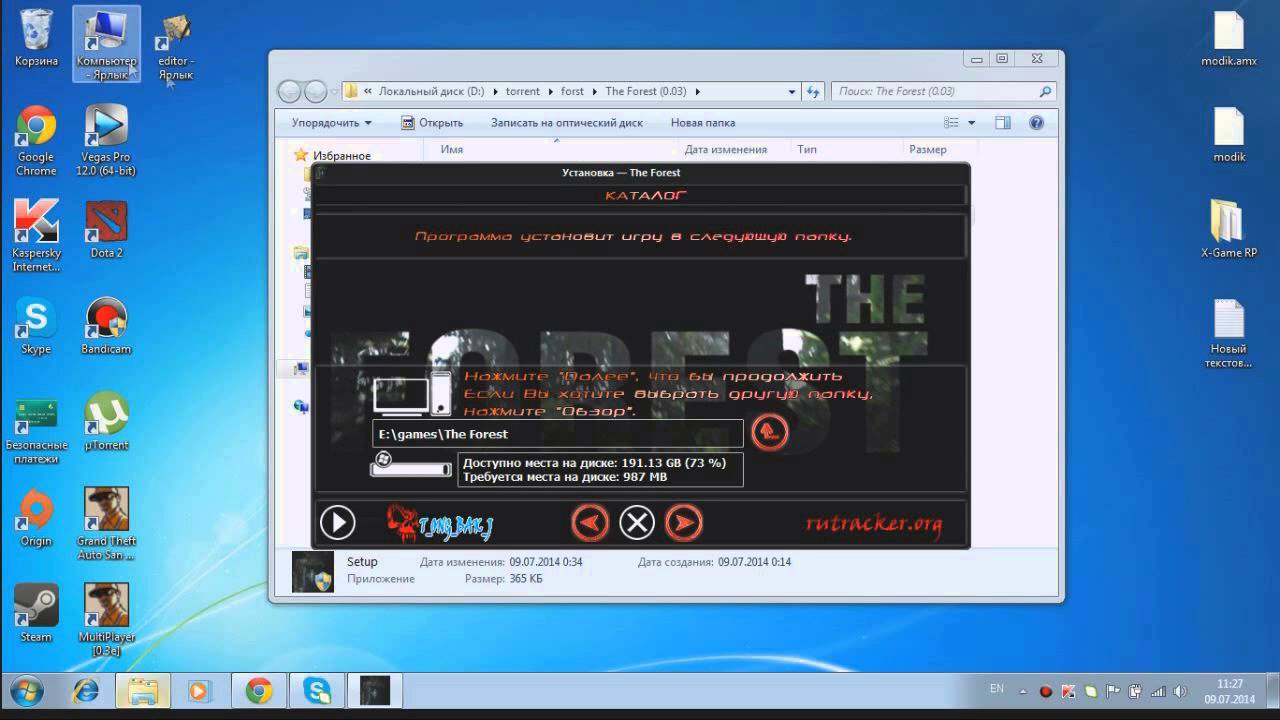Select modik file on desktop
Screen dimensions: 1280x720
tap(1229, 135)
